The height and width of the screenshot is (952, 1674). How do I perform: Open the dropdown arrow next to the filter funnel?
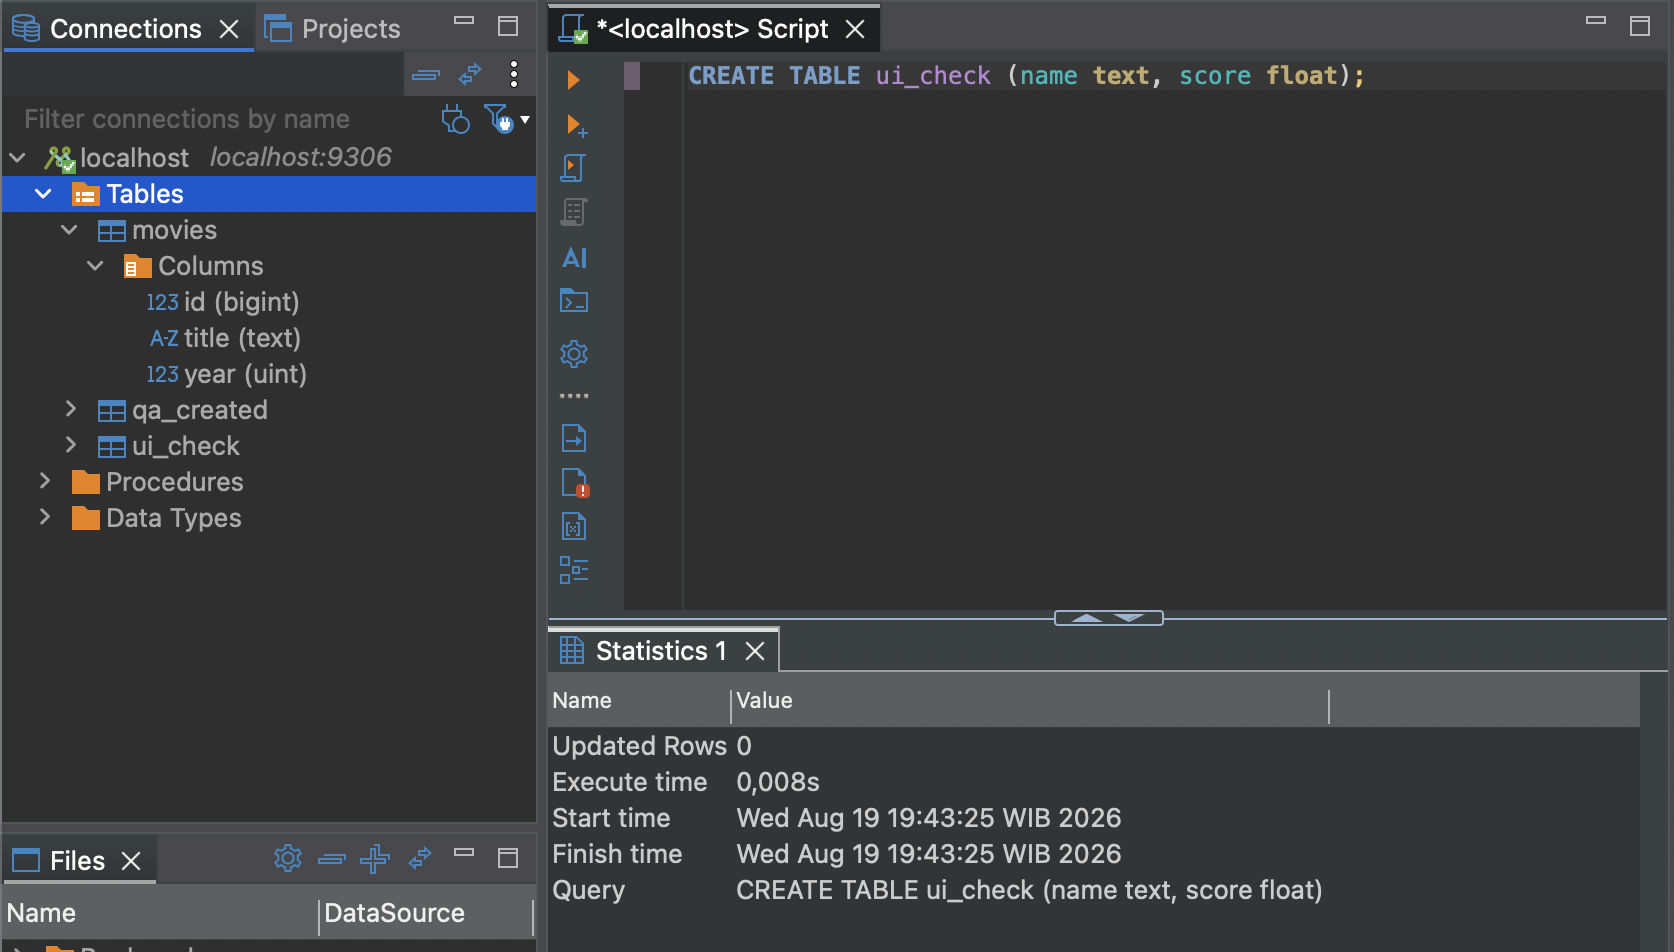coord(525,119)
